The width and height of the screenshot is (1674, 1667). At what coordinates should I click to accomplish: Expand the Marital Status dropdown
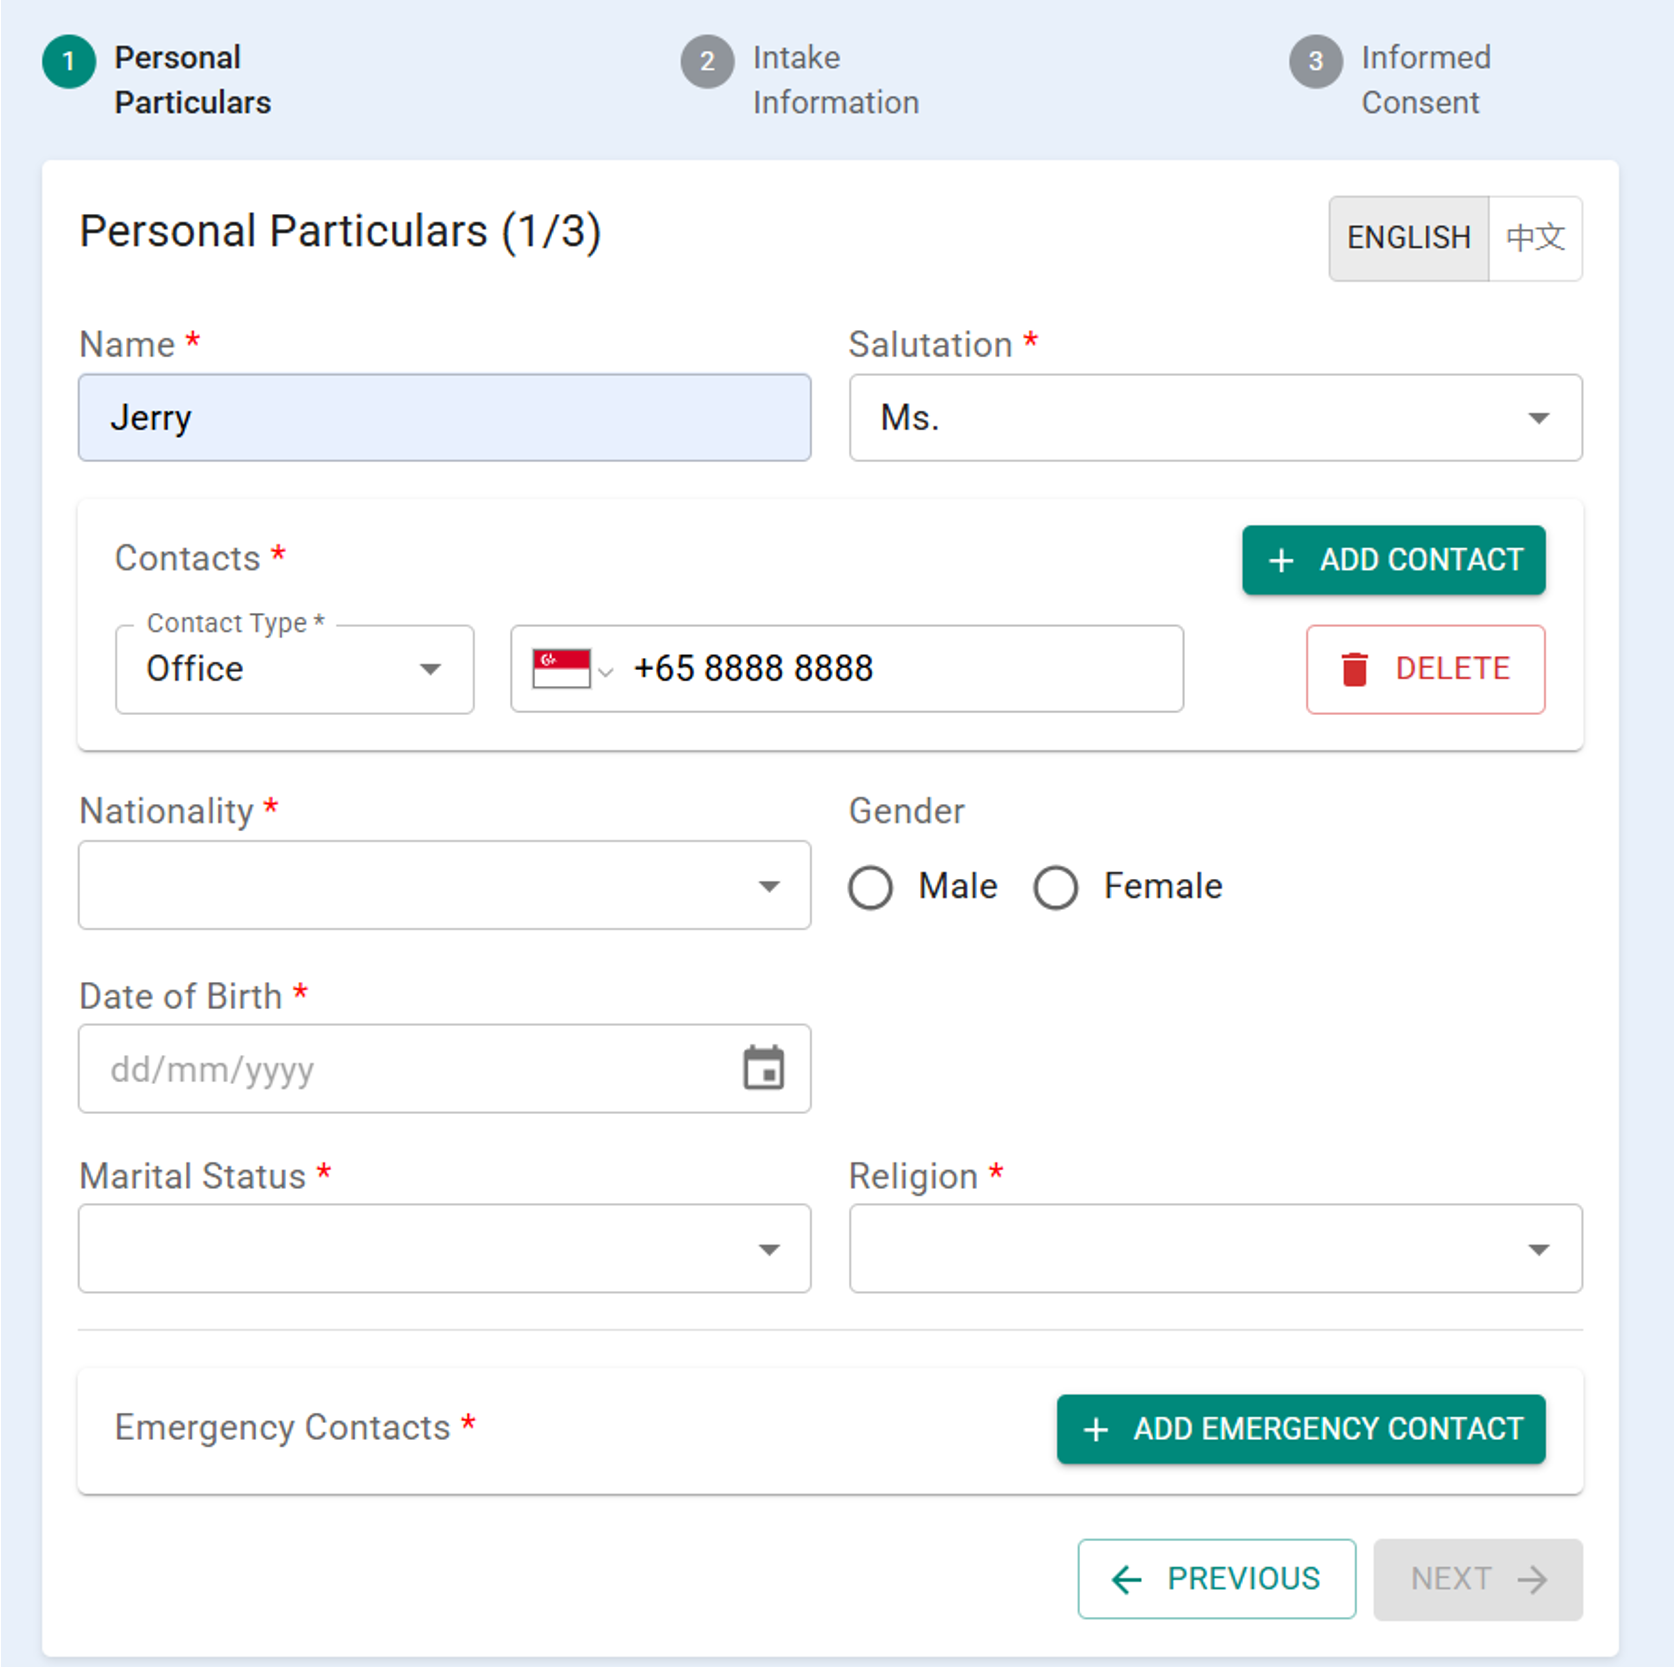click(444, 1248)
